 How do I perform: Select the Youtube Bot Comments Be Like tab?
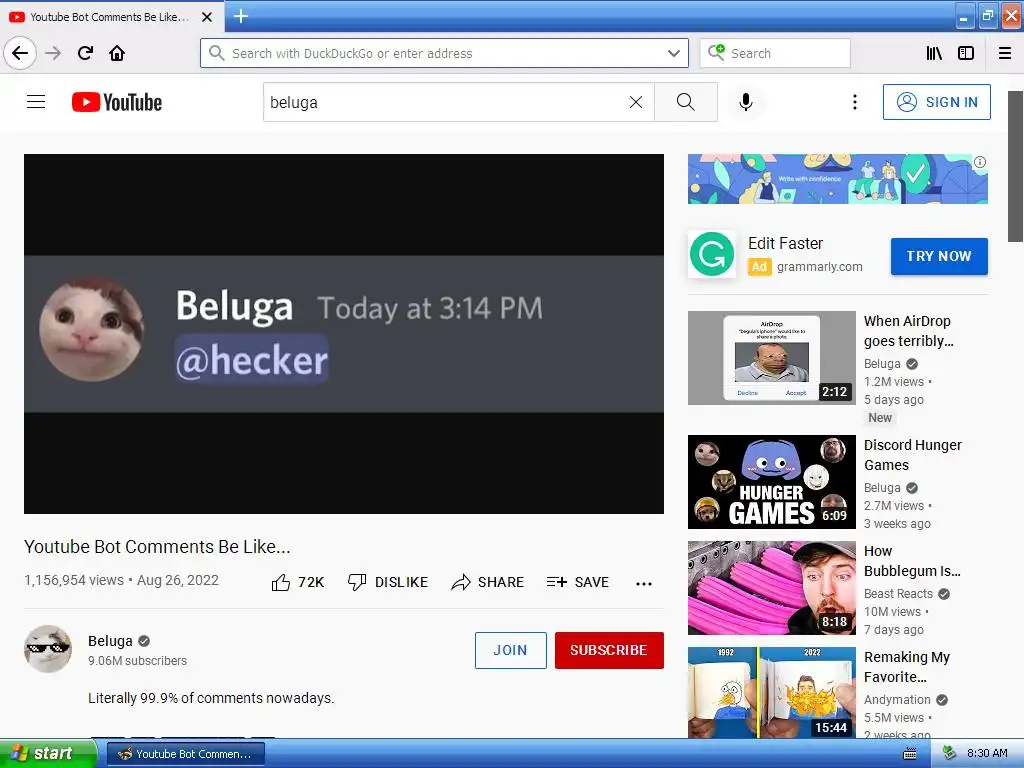(111, 17)
